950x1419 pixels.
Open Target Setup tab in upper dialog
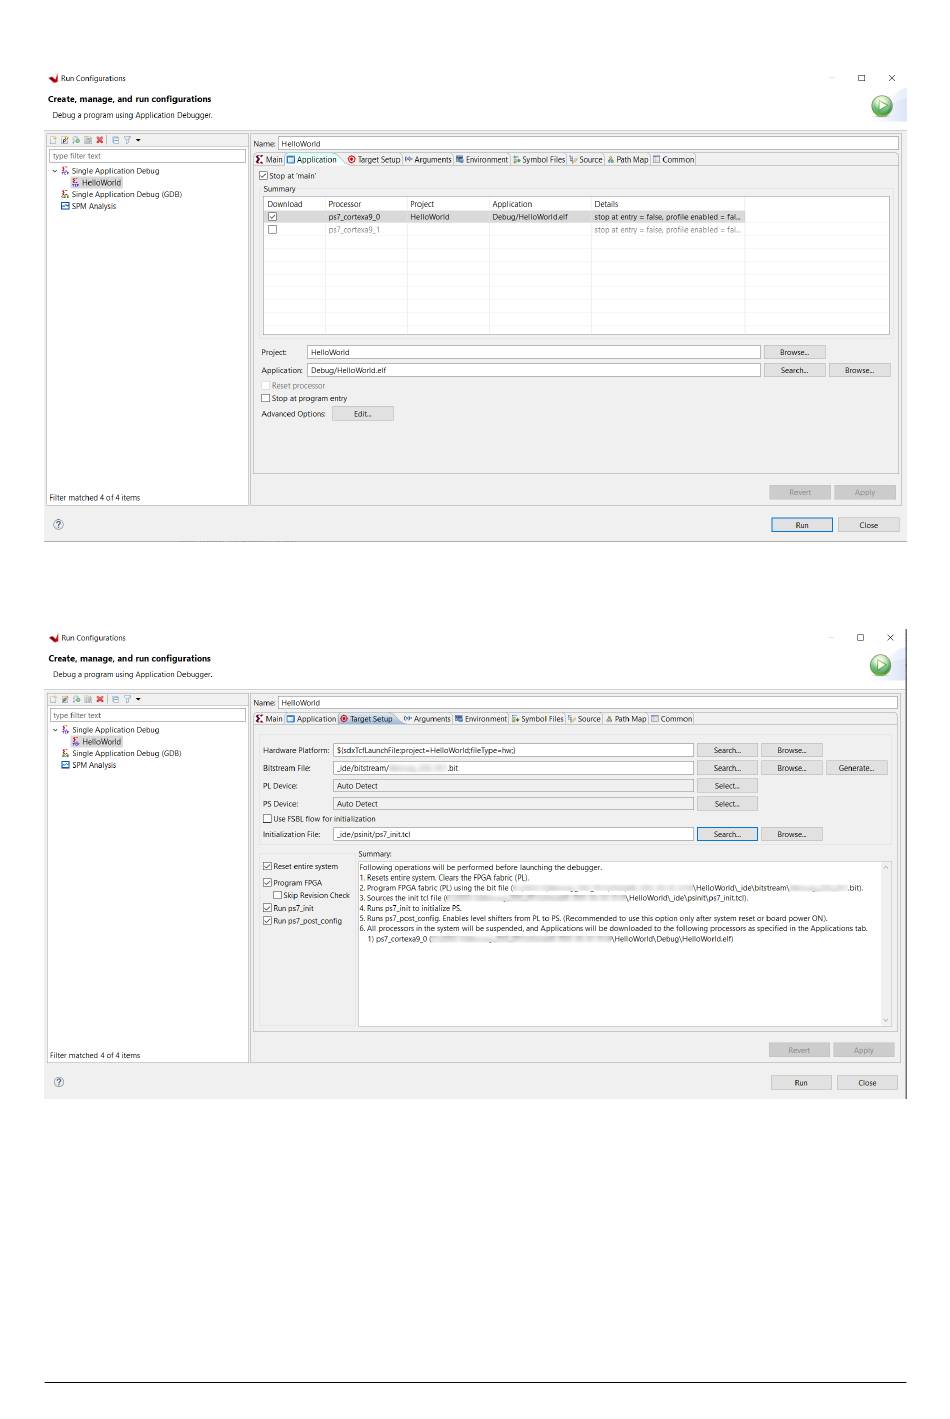(374, 160)
